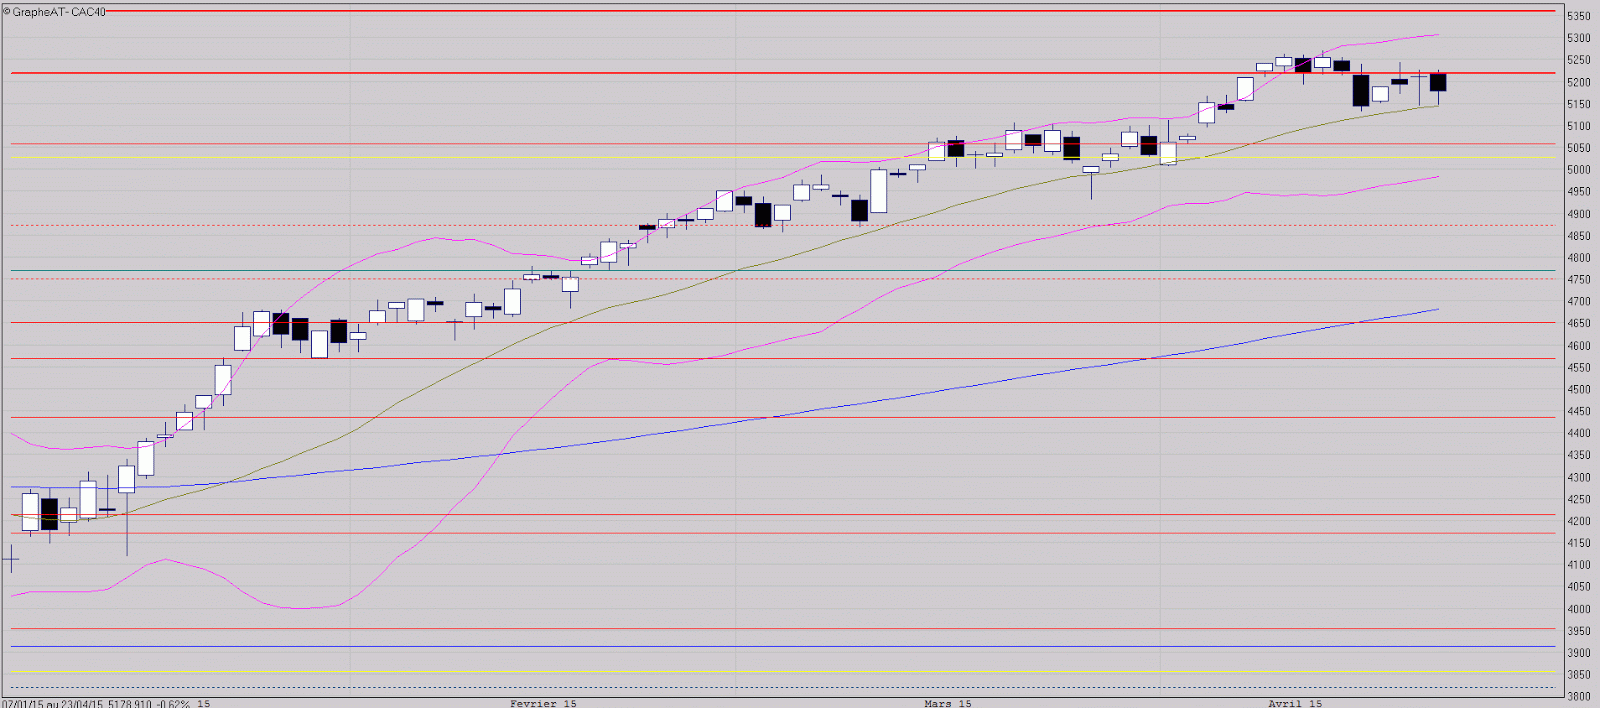Viewport: 1600px width, 708px height.
Task: Click the 07/01/15 au 23/04/15 date range
Action: pos(53,703)
